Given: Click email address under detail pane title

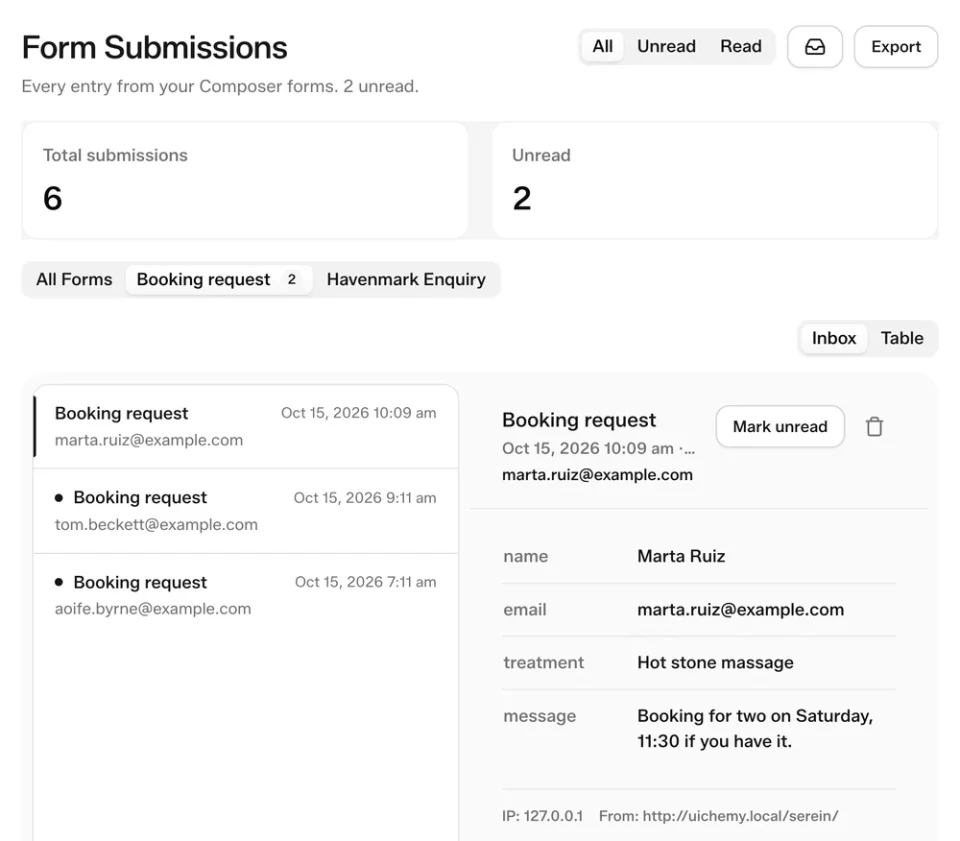Looking at the screenshot, I should click(x=597, y=475).
